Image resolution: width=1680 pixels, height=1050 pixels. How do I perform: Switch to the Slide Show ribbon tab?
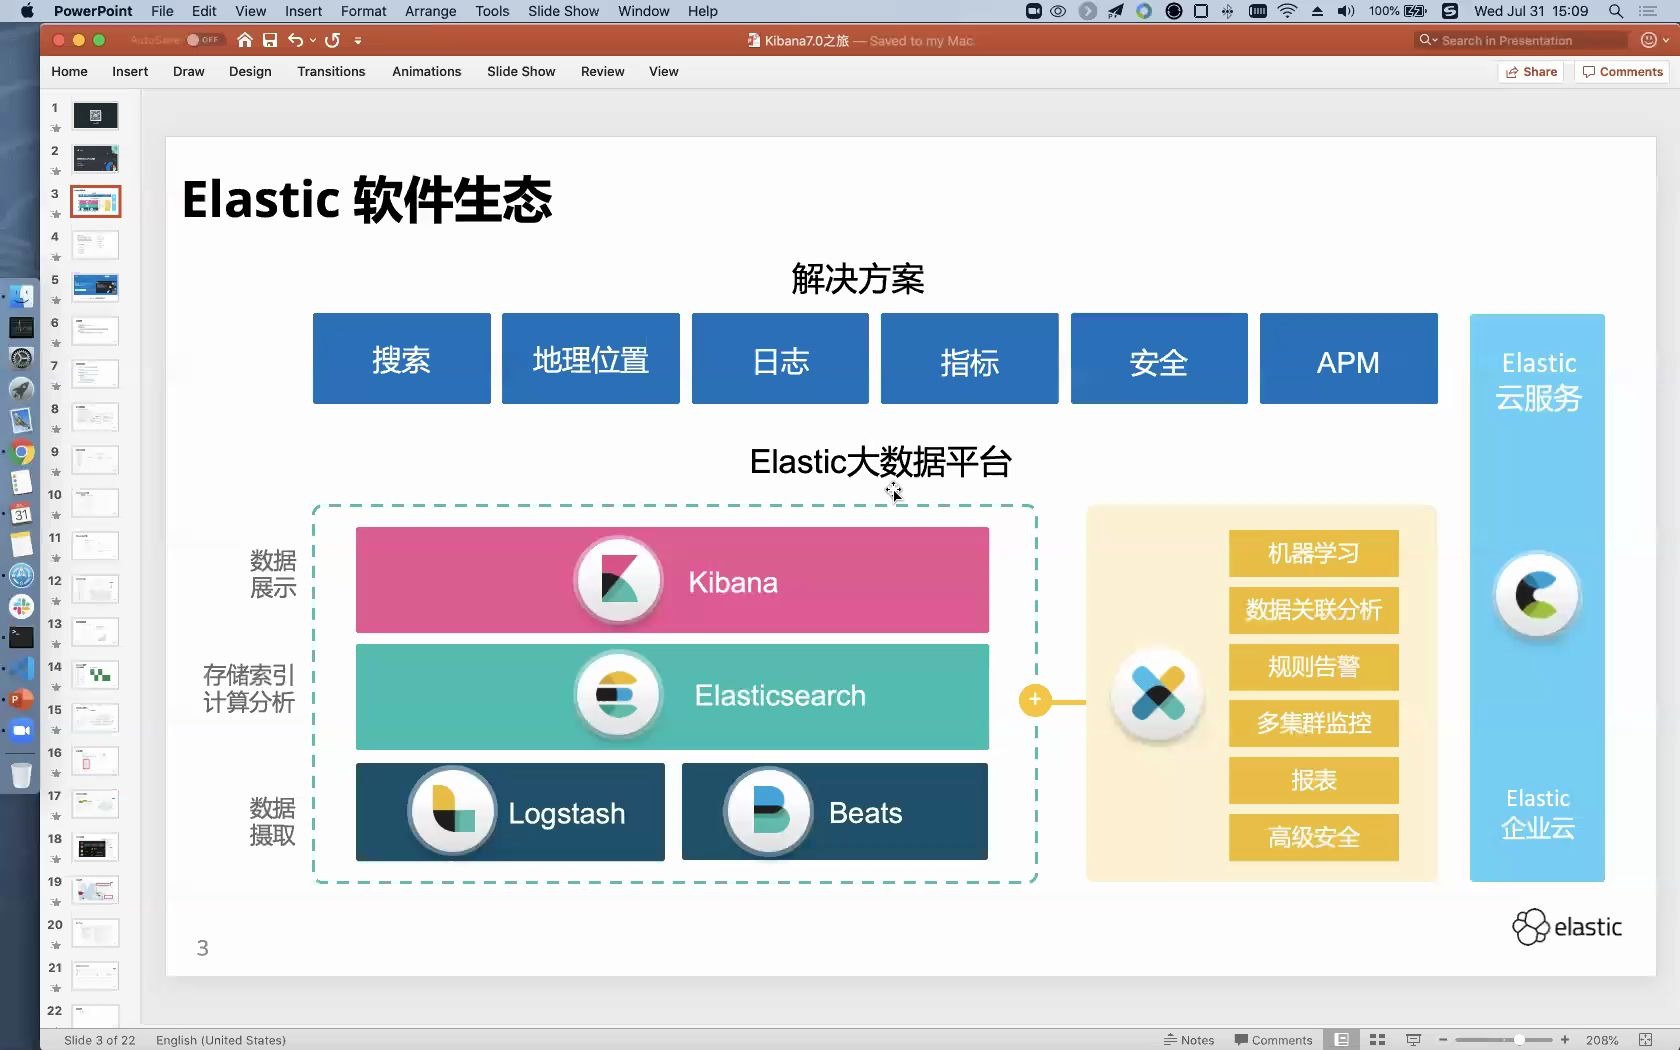521,72
